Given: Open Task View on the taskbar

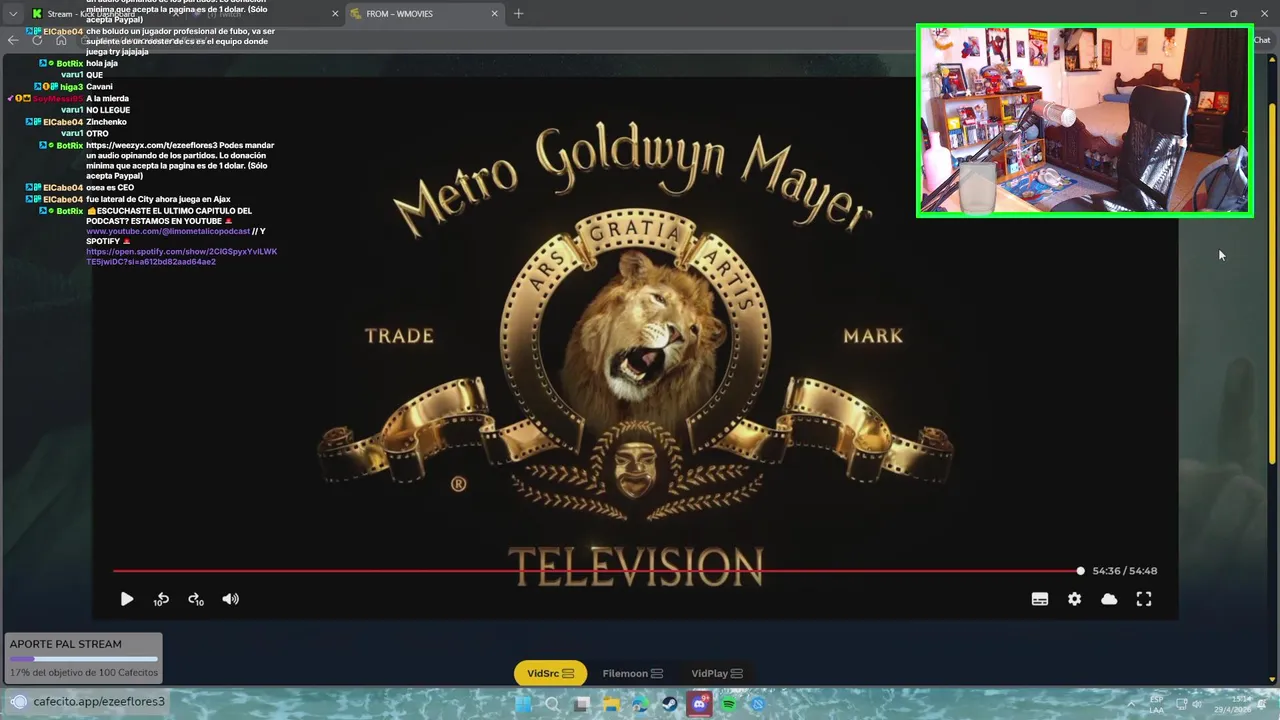Looking at the screenshot, I should 581,704.
